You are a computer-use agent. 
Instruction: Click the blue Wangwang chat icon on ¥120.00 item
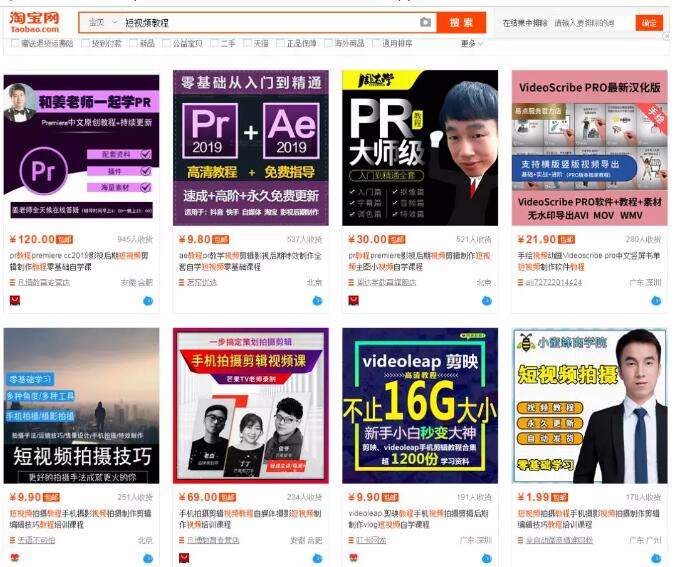pos(149,299)
